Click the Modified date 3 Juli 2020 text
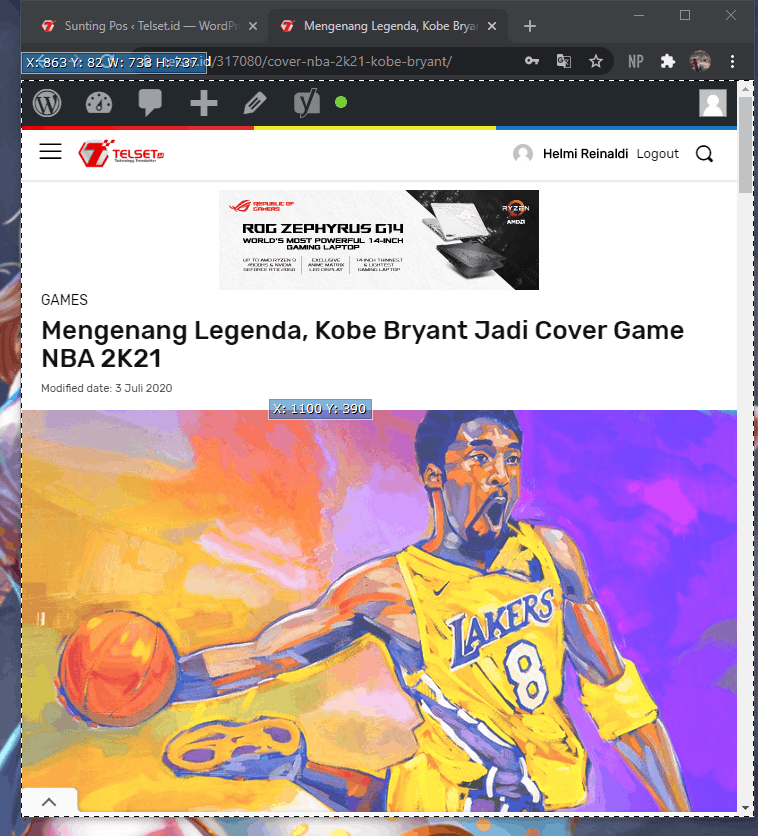Image resolution: width=758 pixels, height=836 pixels. [107, 388]
